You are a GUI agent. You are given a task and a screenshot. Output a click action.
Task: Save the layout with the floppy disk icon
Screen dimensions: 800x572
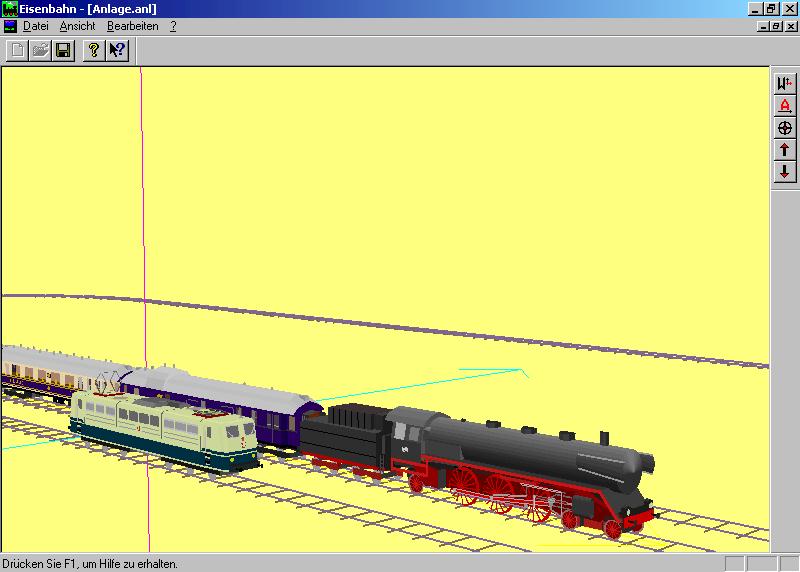point(63,50)
